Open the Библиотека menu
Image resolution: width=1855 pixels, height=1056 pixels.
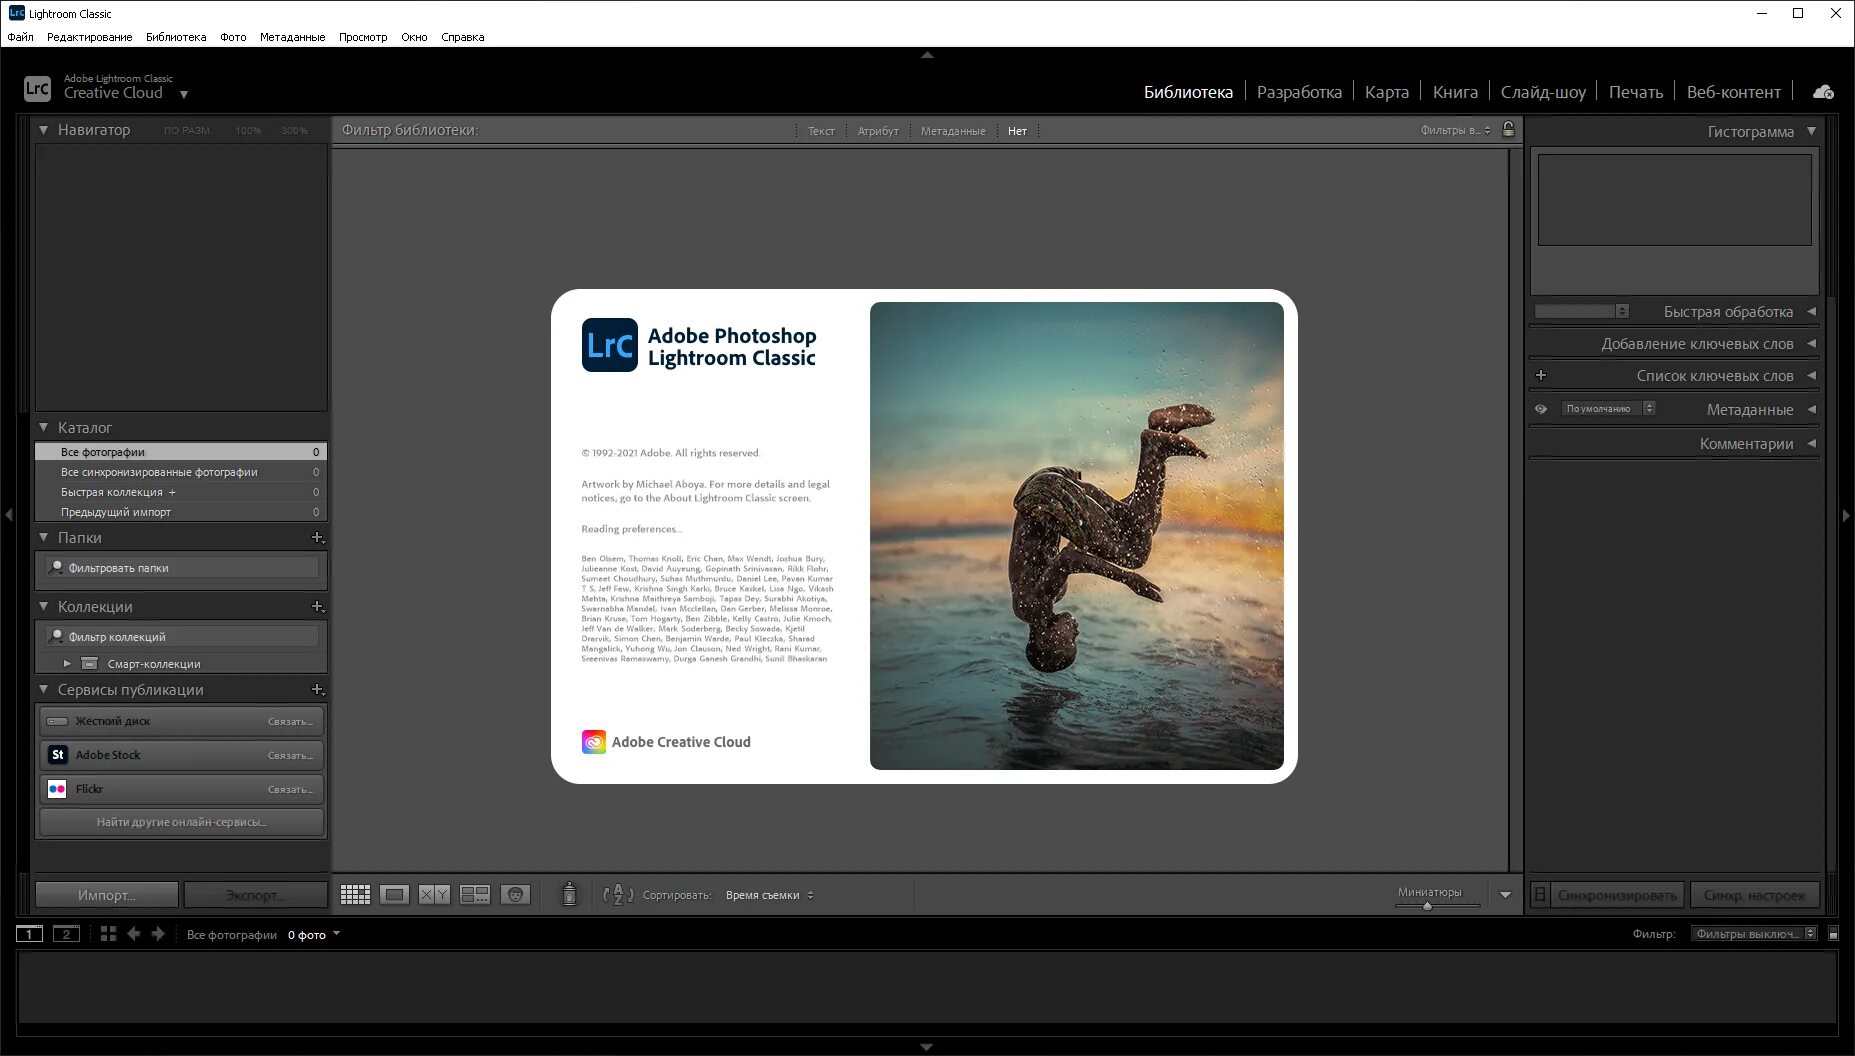click(176, 37)
